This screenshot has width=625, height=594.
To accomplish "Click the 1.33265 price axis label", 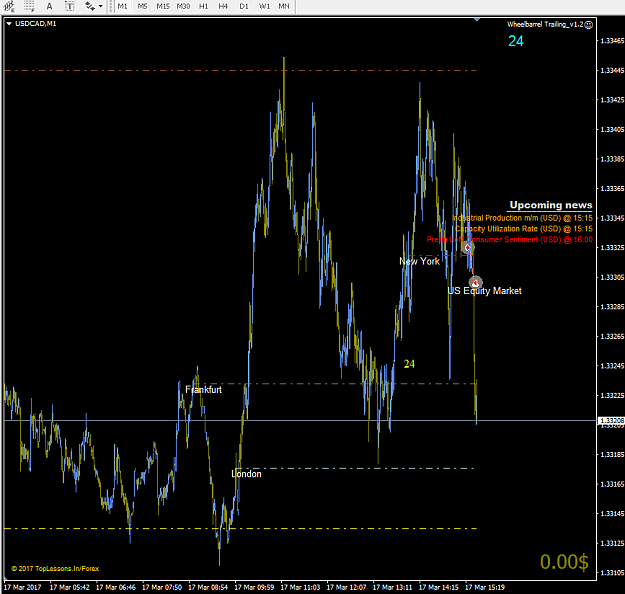I will point(612,336).
